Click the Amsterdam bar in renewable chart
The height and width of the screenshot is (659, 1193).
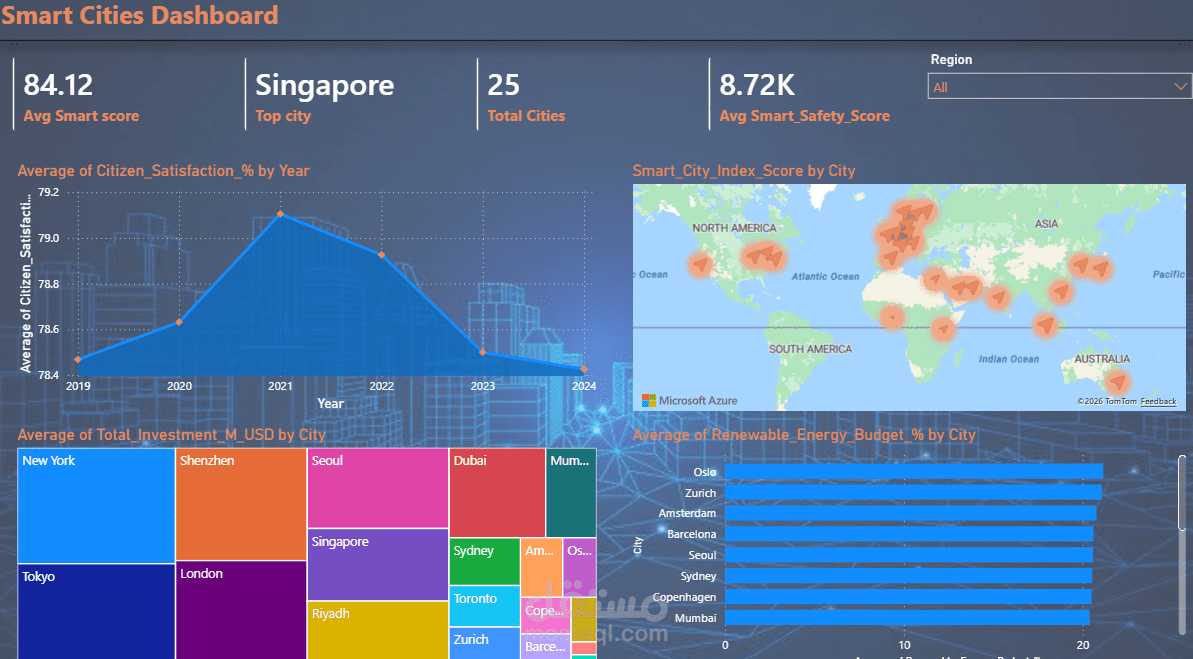[x=911, y=514]
